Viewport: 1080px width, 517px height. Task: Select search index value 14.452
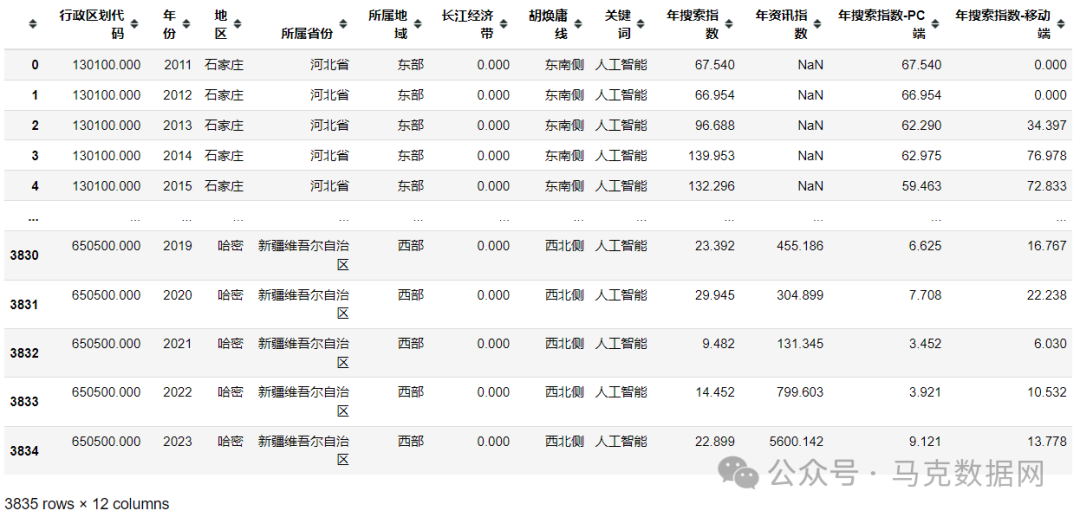point(715,392)
